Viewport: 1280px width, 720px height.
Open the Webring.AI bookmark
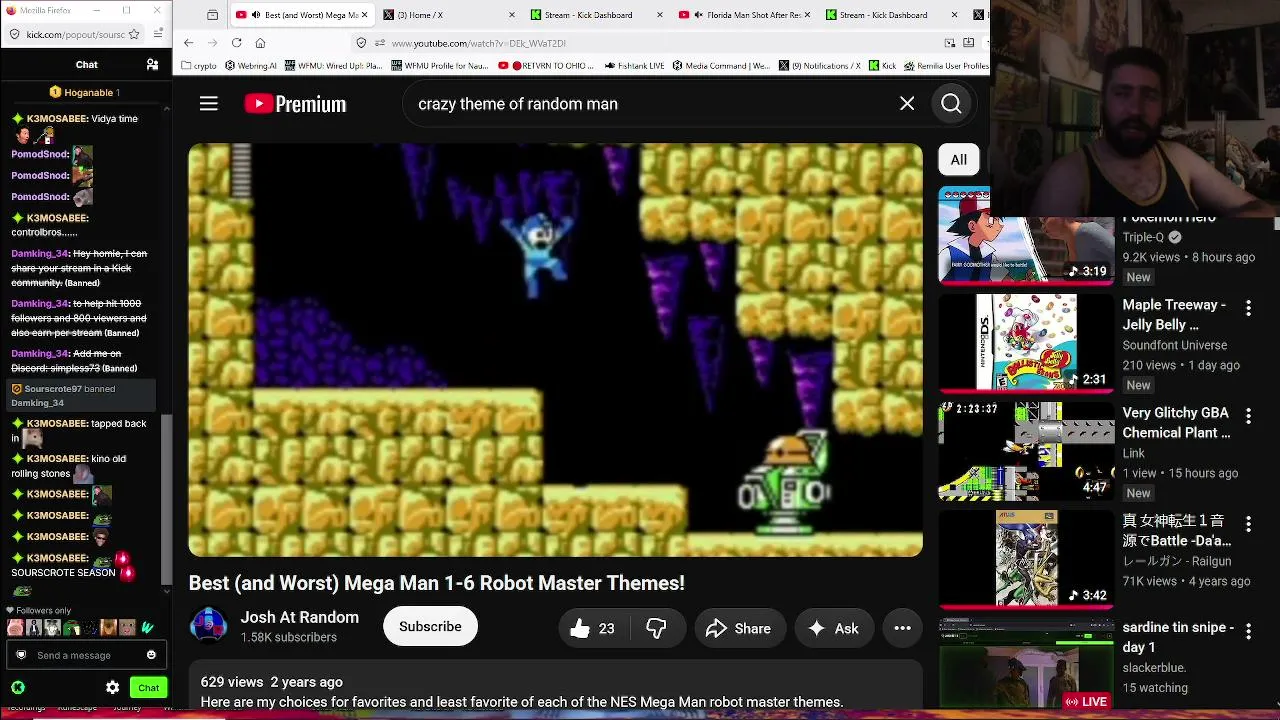click(x=250, y=66)
